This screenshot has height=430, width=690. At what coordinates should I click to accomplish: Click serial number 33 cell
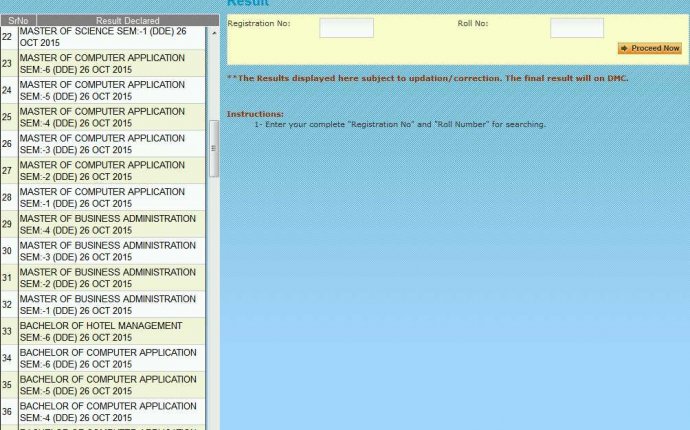(x=9, y=331)
